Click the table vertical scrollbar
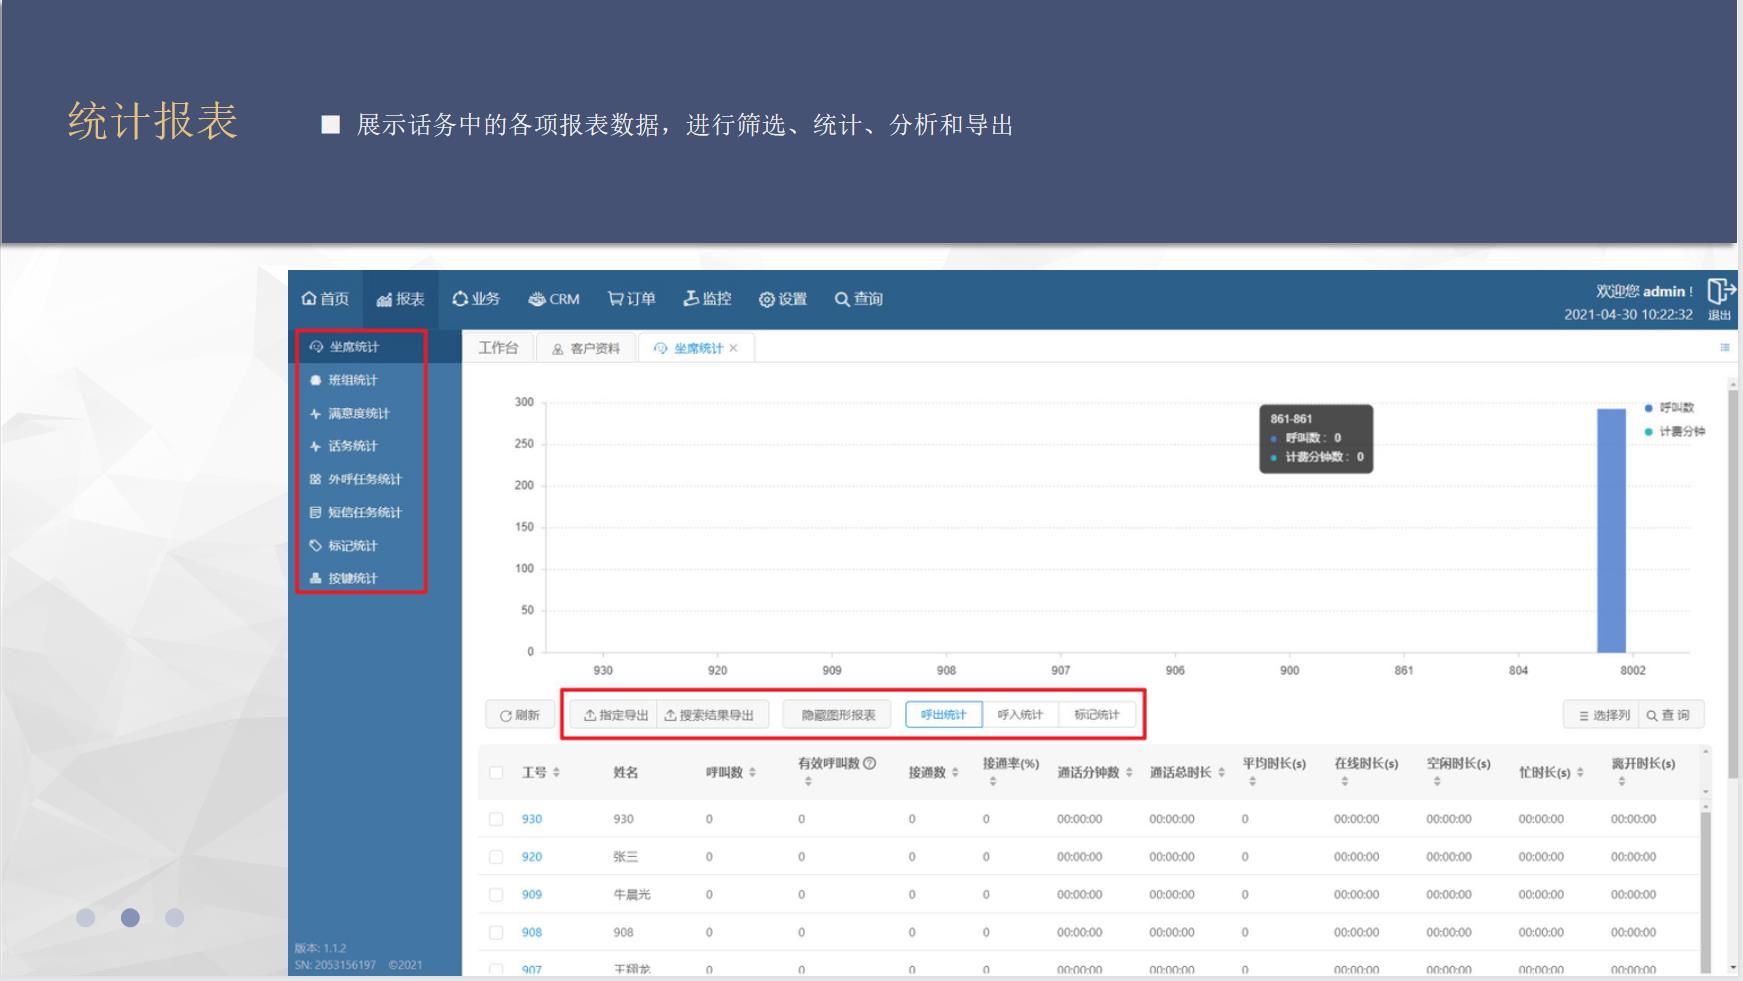The width and height of the screenshot is (1743, 981). (1706, 890)
